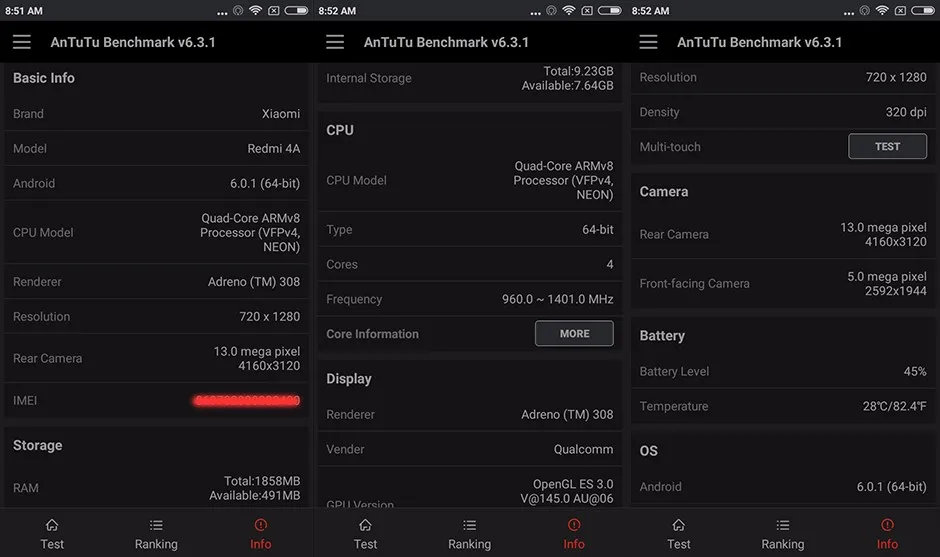This screenshot has width=940, height=557.
Task: Select Rear Camera value in Camera section
Action: pyautogui.click(x=883, y=234)
